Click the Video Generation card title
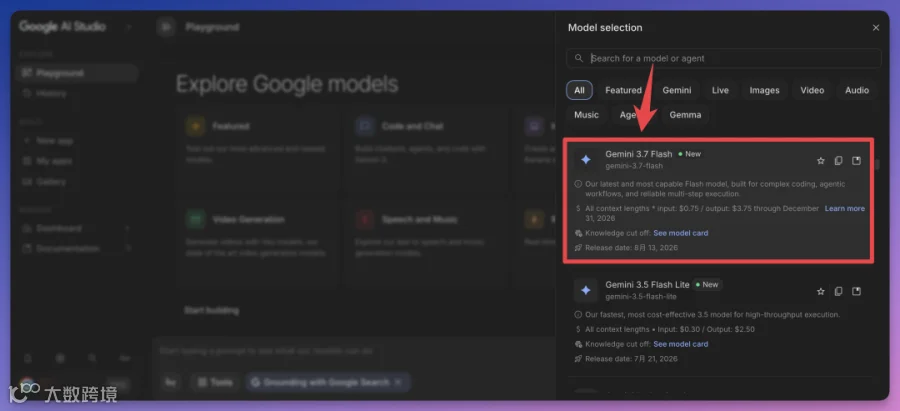The image size is (900, 411). tap(248, 219)
